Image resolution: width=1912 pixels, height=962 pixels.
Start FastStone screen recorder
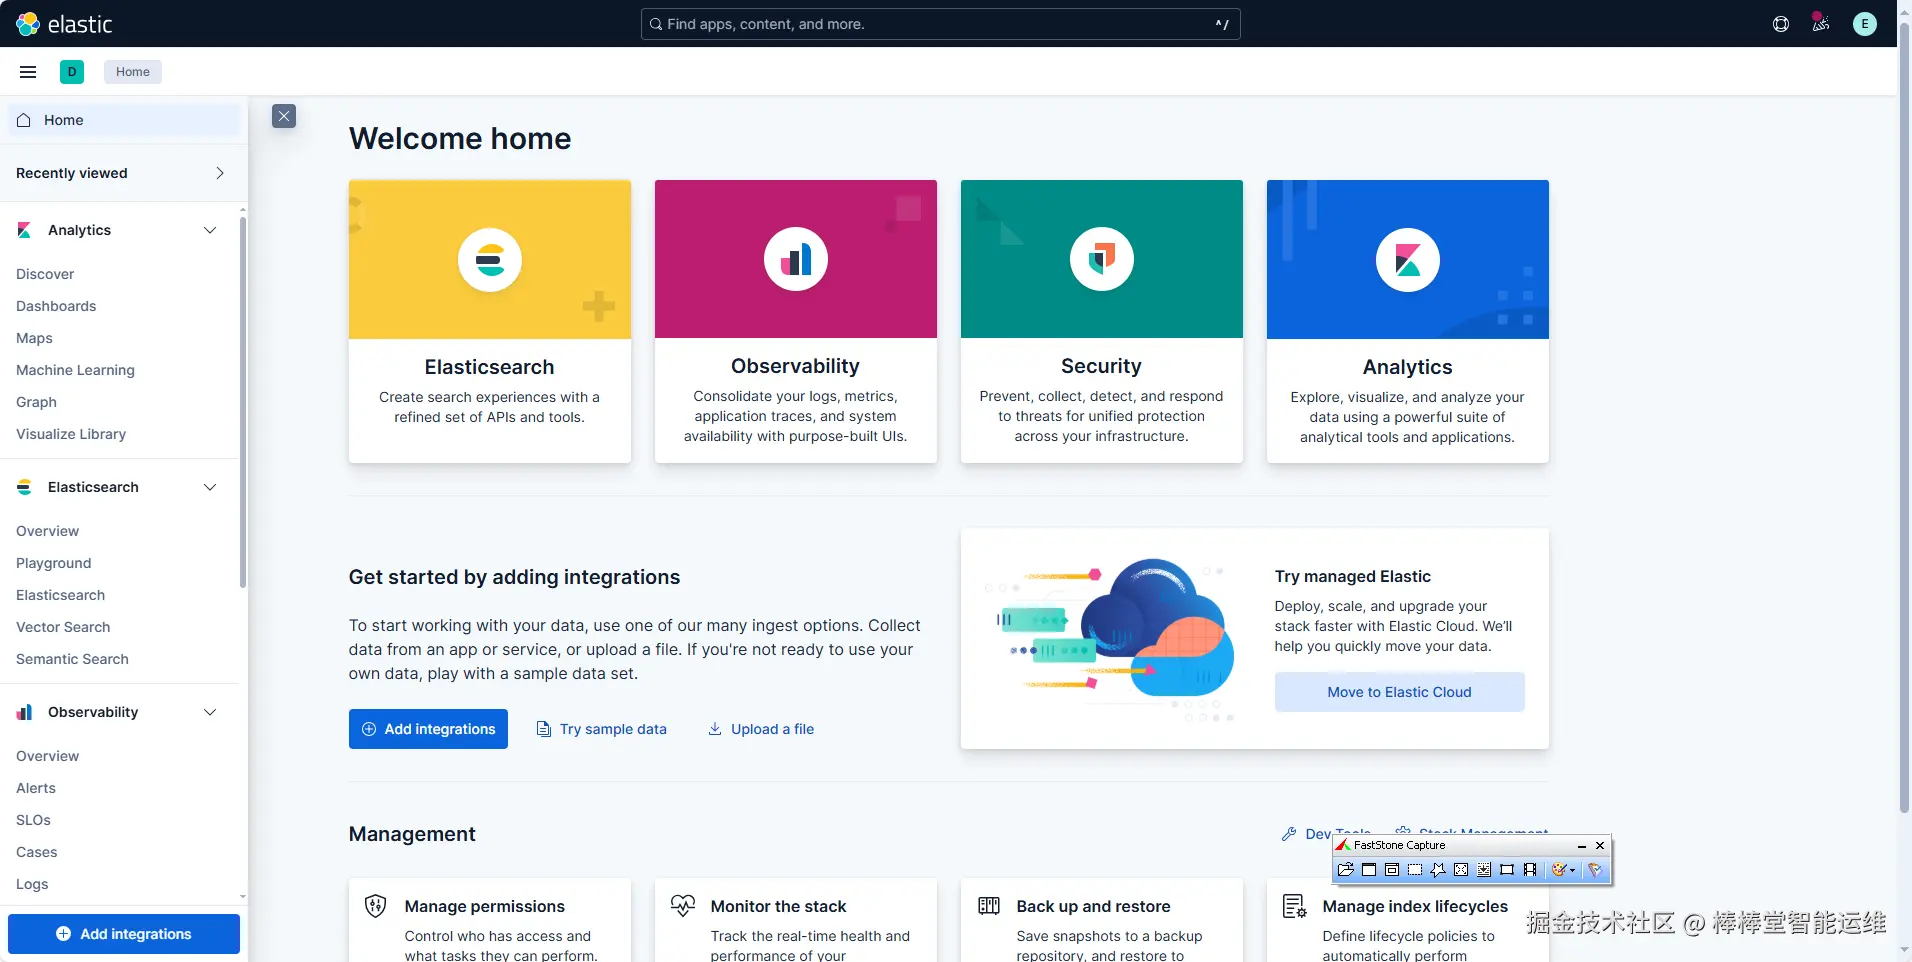(1530, 870)
